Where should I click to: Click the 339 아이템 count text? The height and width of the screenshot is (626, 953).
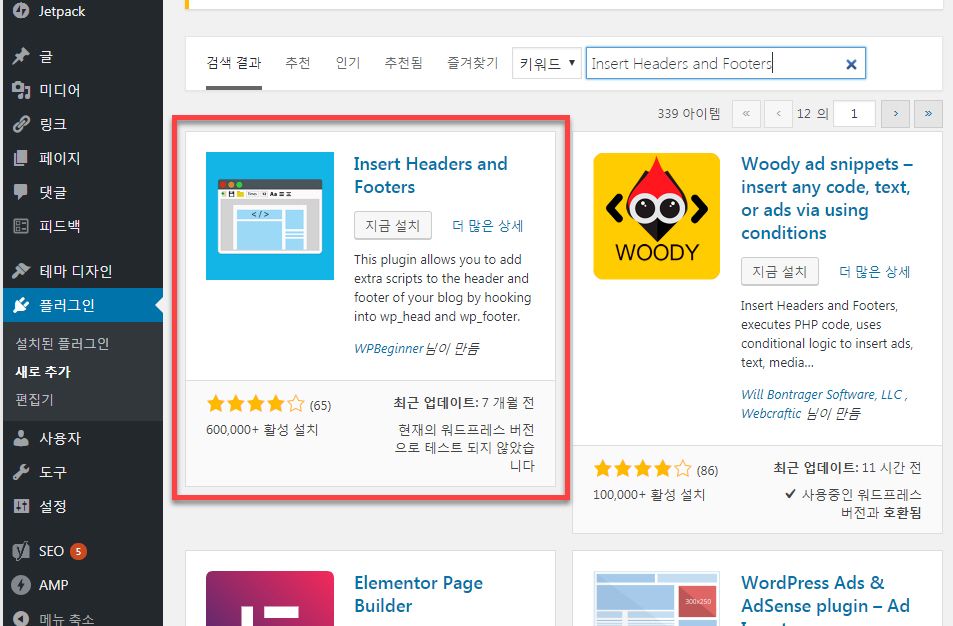(689, 114)
